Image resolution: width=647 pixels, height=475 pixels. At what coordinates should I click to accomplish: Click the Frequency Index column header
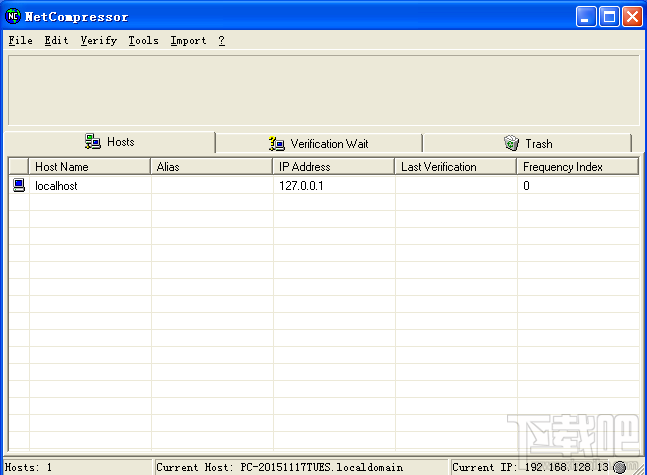(x=578, y=167)
